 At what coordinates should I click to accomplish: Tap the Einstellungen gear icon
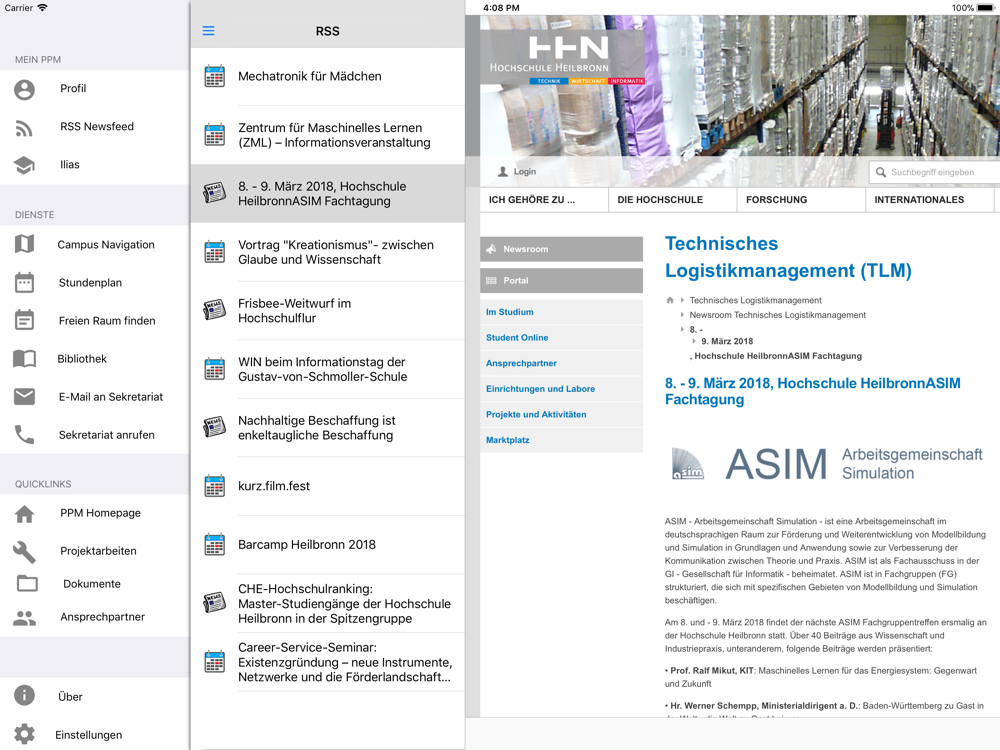coord(24,734)
